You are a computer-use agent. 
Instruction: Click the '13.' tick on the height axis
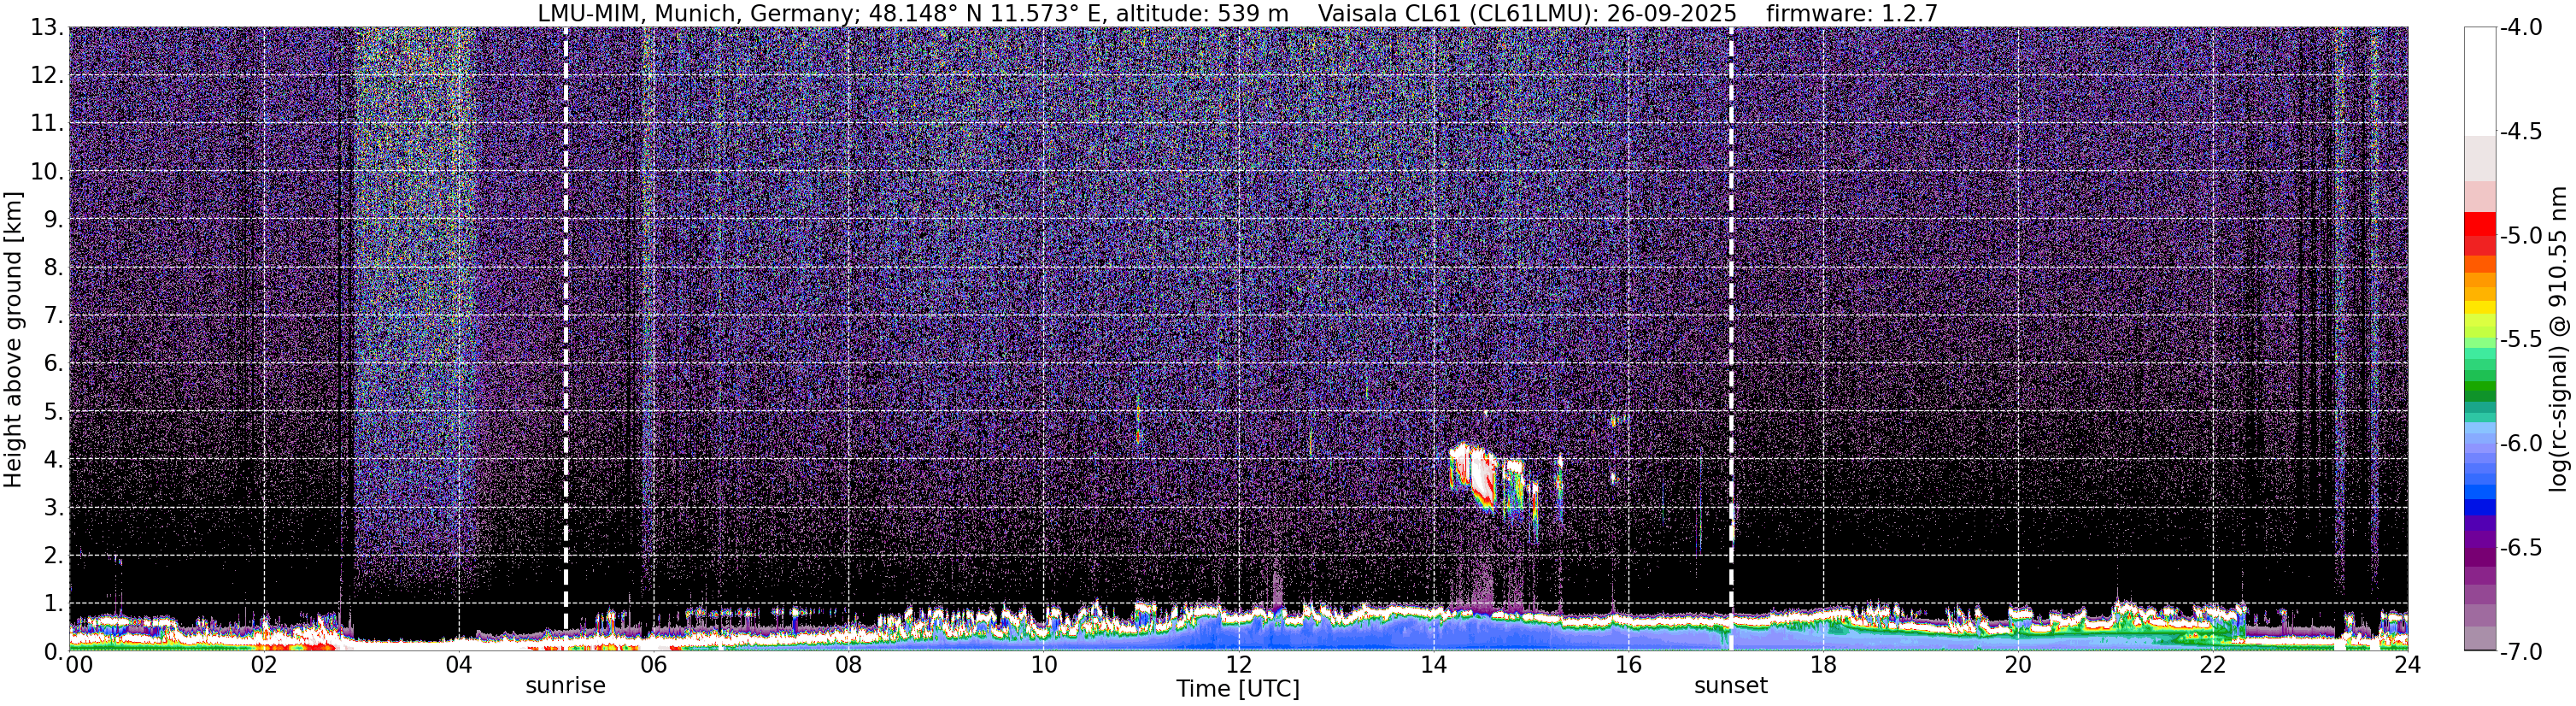(49, 28)
